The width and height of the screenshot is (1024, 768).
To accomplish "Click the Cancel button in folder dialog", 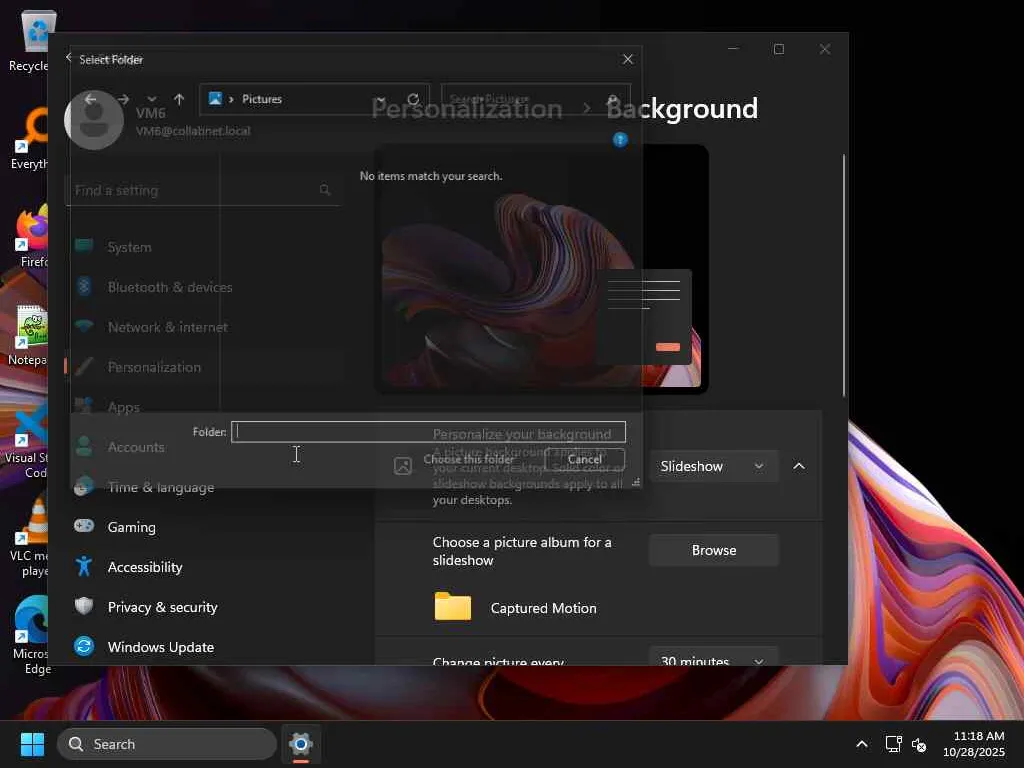I will point(585,459).
